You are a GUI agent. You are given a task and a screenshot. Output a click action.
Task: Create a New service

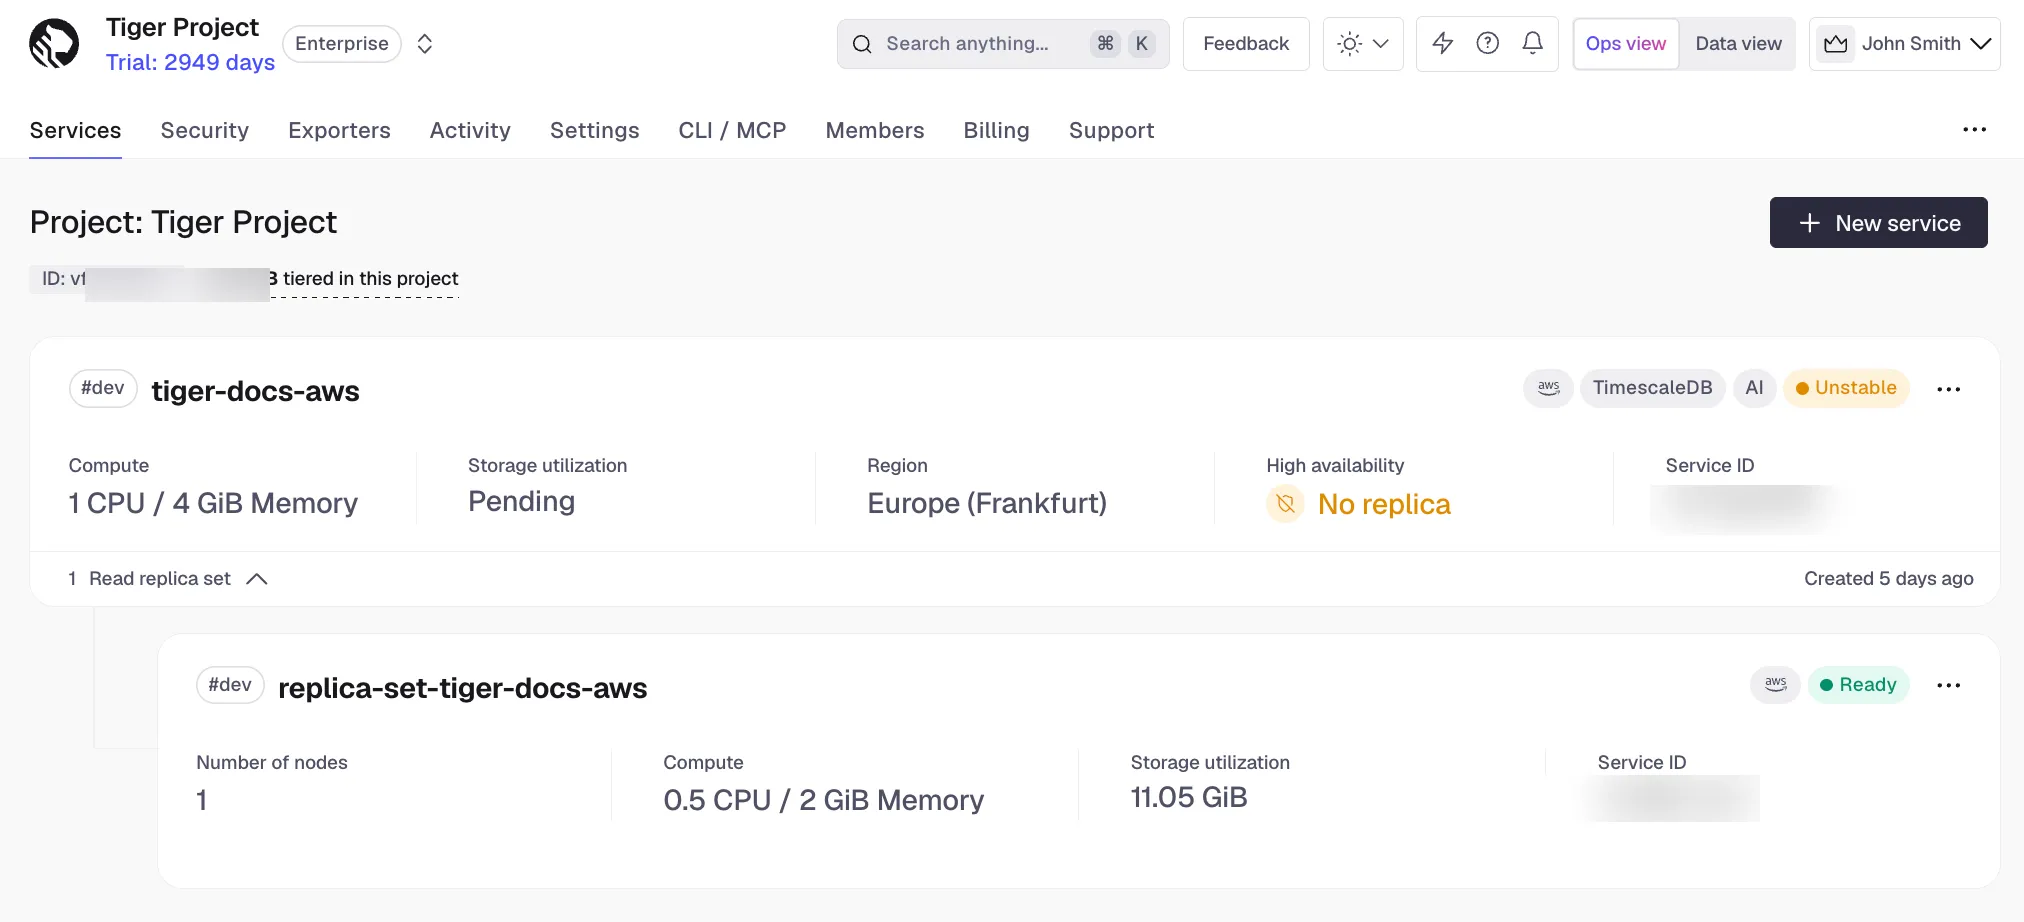tap(1879, 223)
